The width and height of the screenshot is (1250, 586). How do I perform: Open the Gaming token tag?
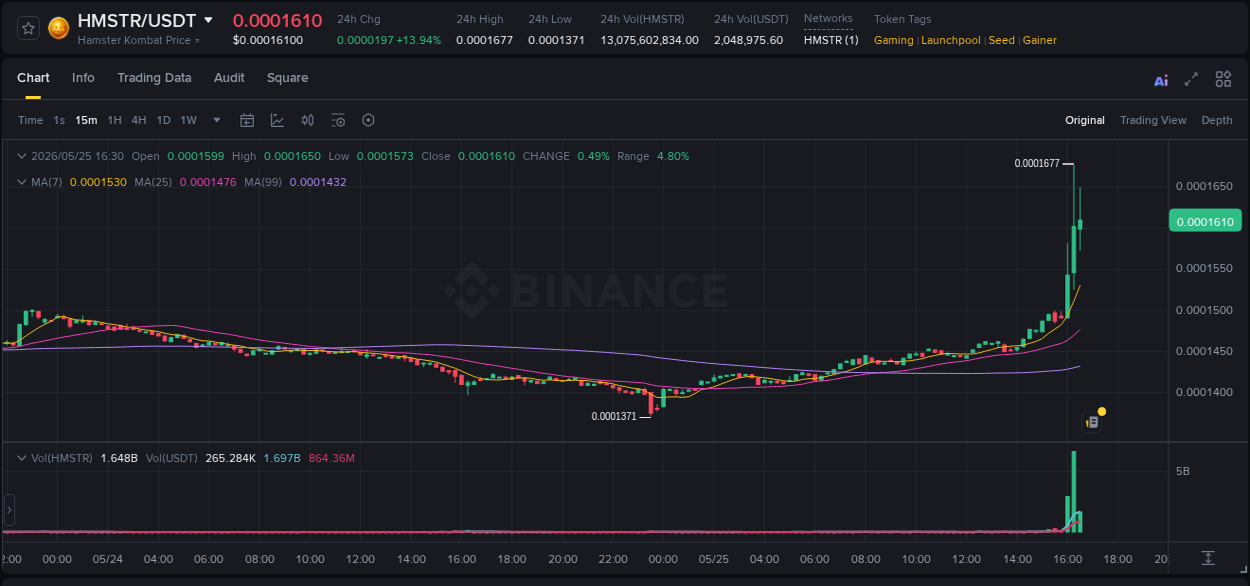894,40
